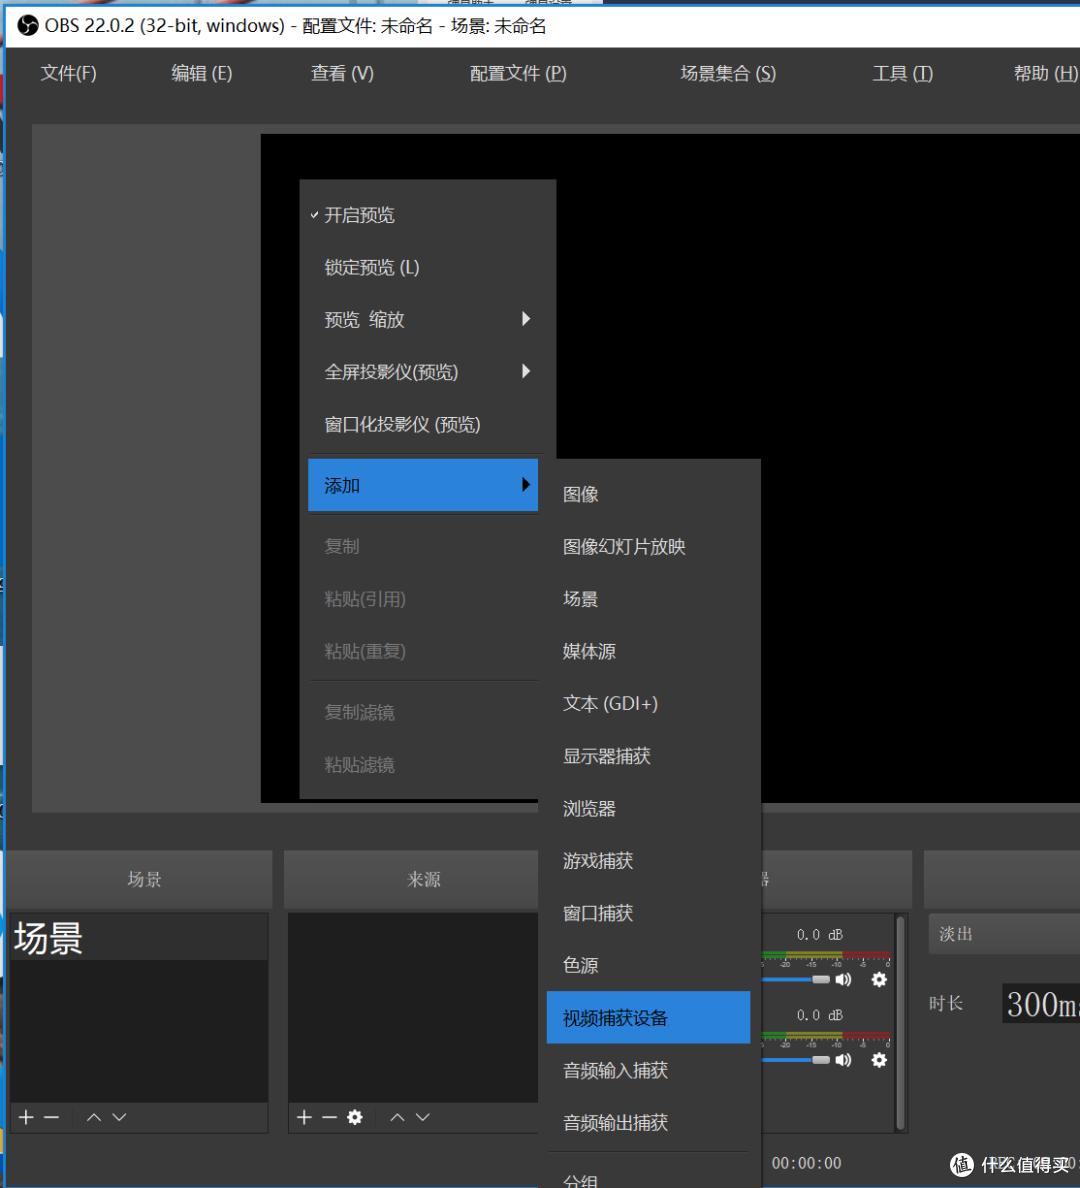
Task: Remove selected scene with minus icon
Action: 52,1117
